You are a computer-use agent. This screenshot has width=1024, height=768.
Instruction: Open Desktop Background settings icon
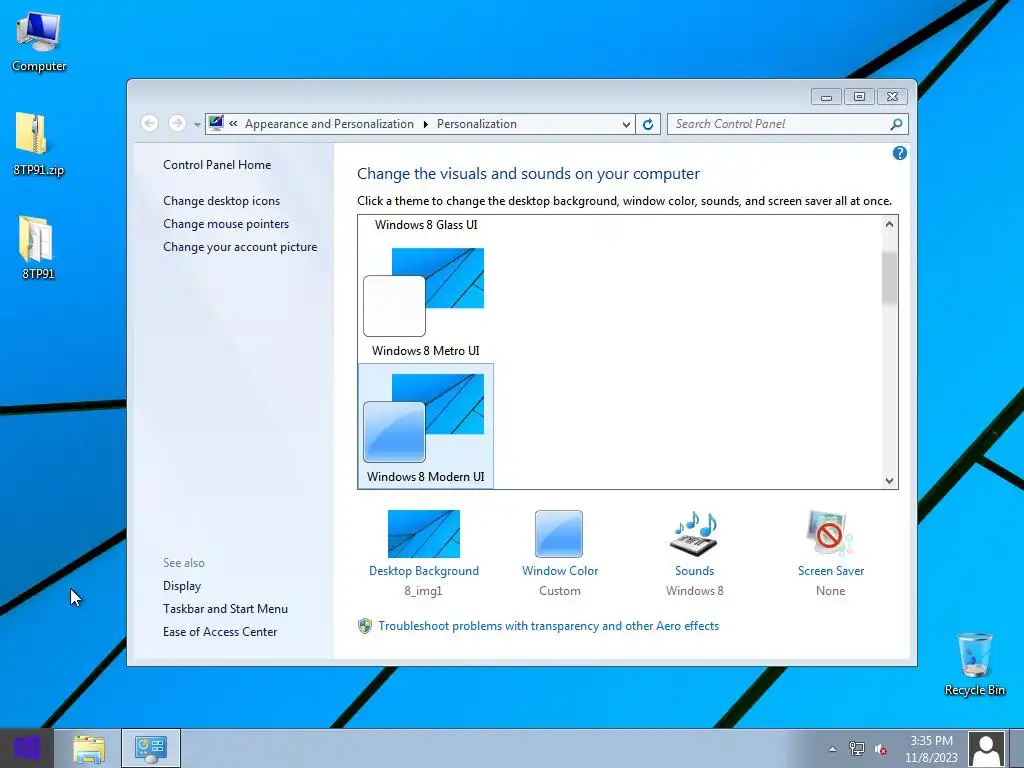(424, 534)
